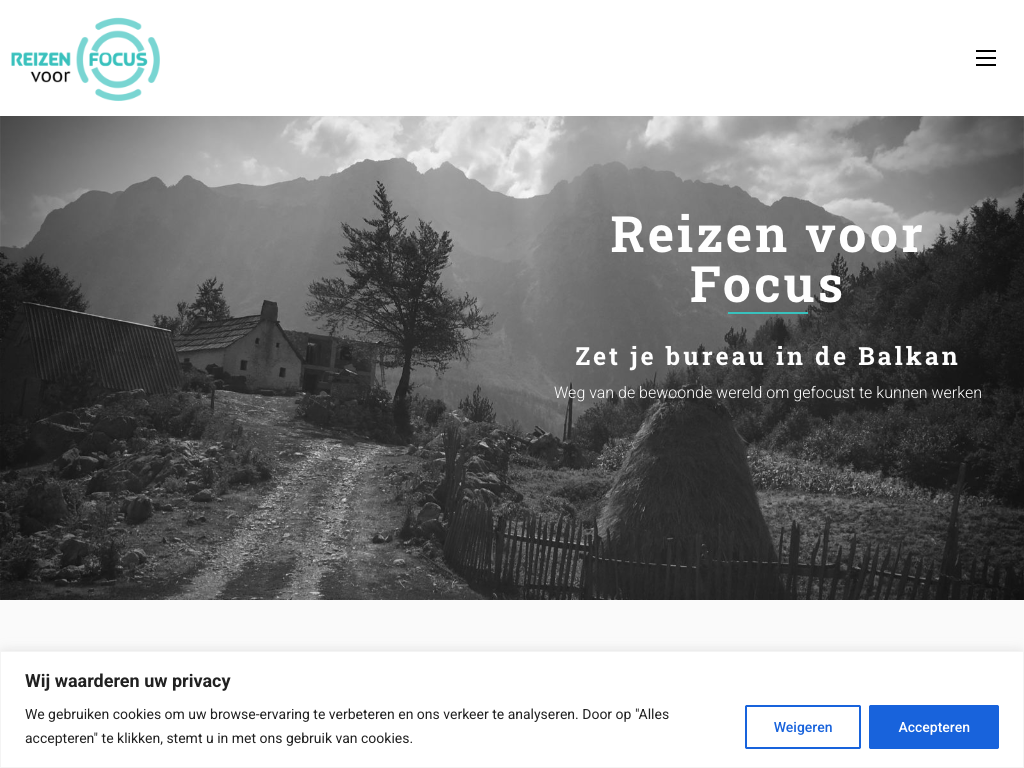Image resolution: width=1024 pixels, height=768 pixels.
Task: Click the 'Weg van de bewoonde wereld' tagline
Action: [767, 392]
